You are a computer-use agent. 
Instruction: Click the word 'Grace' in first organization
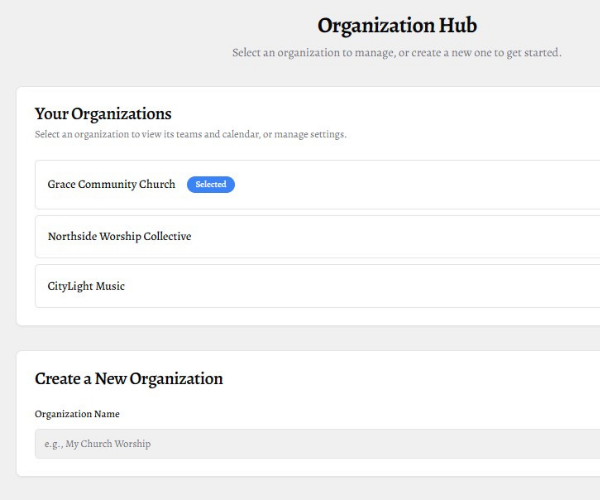point(62,185)
